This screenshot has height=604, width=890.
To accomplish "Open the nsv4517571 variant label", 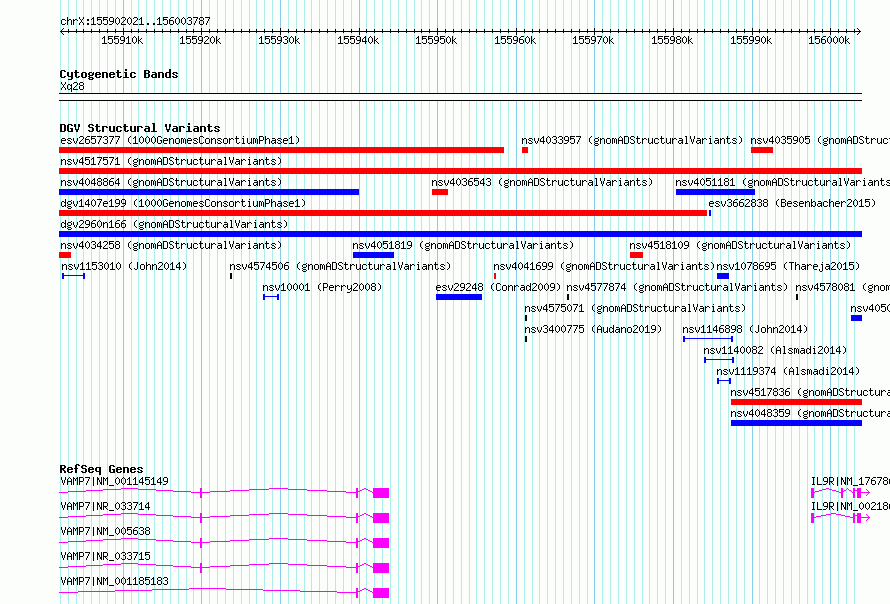I will click(171, 161).
